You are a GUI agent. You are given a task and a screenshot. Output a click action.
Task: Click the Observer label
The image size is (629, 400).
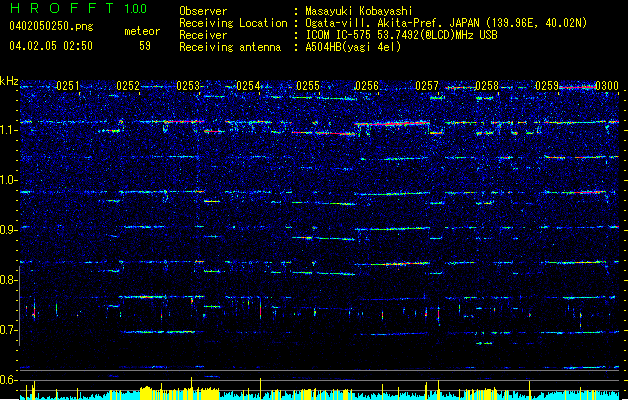coord(203,11)
